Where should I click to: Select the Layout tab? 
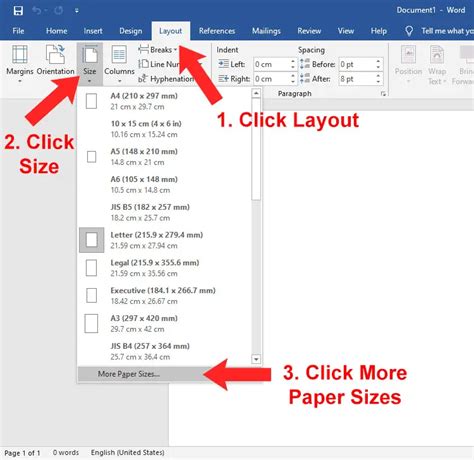click(171, 31)
